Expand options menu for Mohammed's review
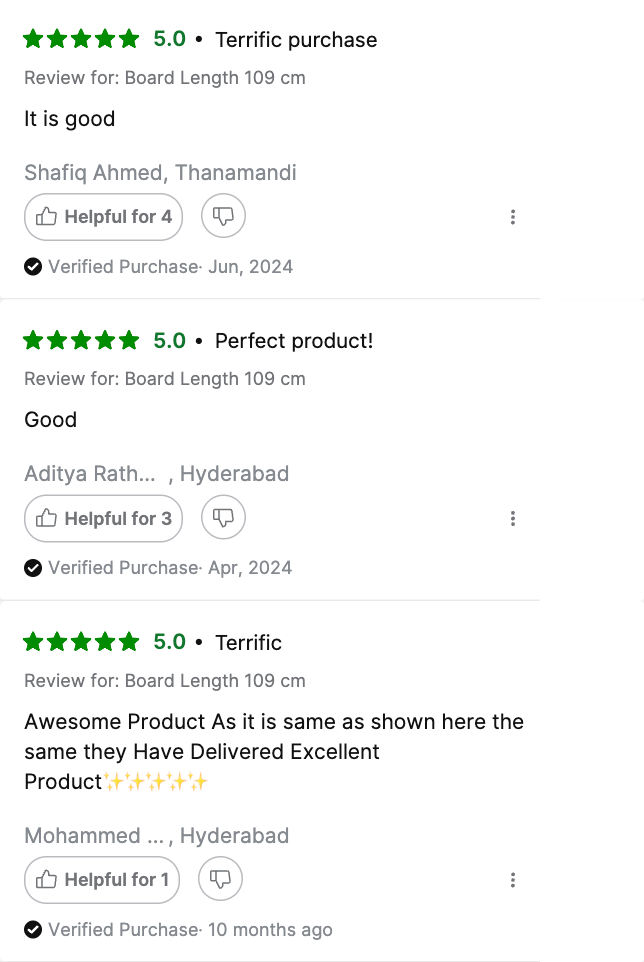Image resolution: width=644 pixels, height=962 pixels. pyautogui.click(x=512, y=880)
